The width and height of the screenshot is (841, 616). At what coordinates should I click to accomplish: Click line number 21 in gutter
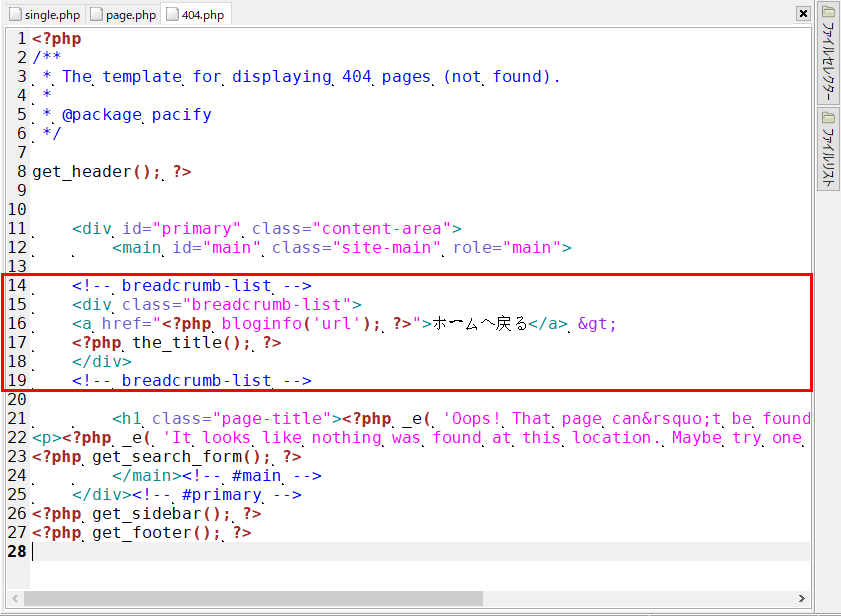point(17,419)
